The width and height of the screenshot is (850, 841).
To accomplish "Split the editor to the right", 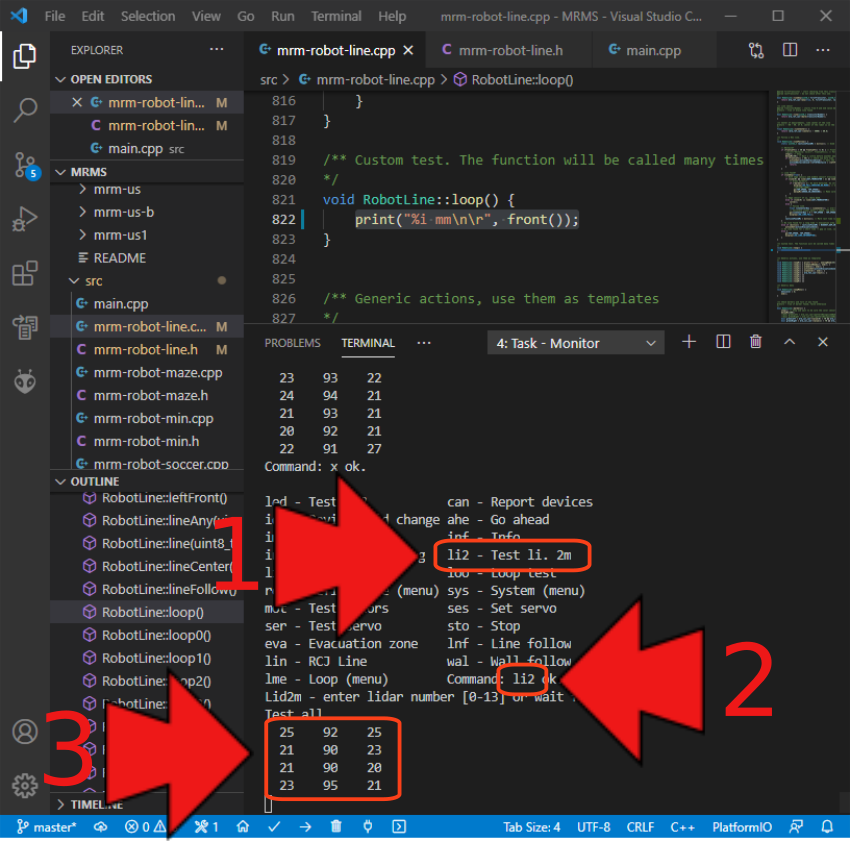I will click(790, 50).
